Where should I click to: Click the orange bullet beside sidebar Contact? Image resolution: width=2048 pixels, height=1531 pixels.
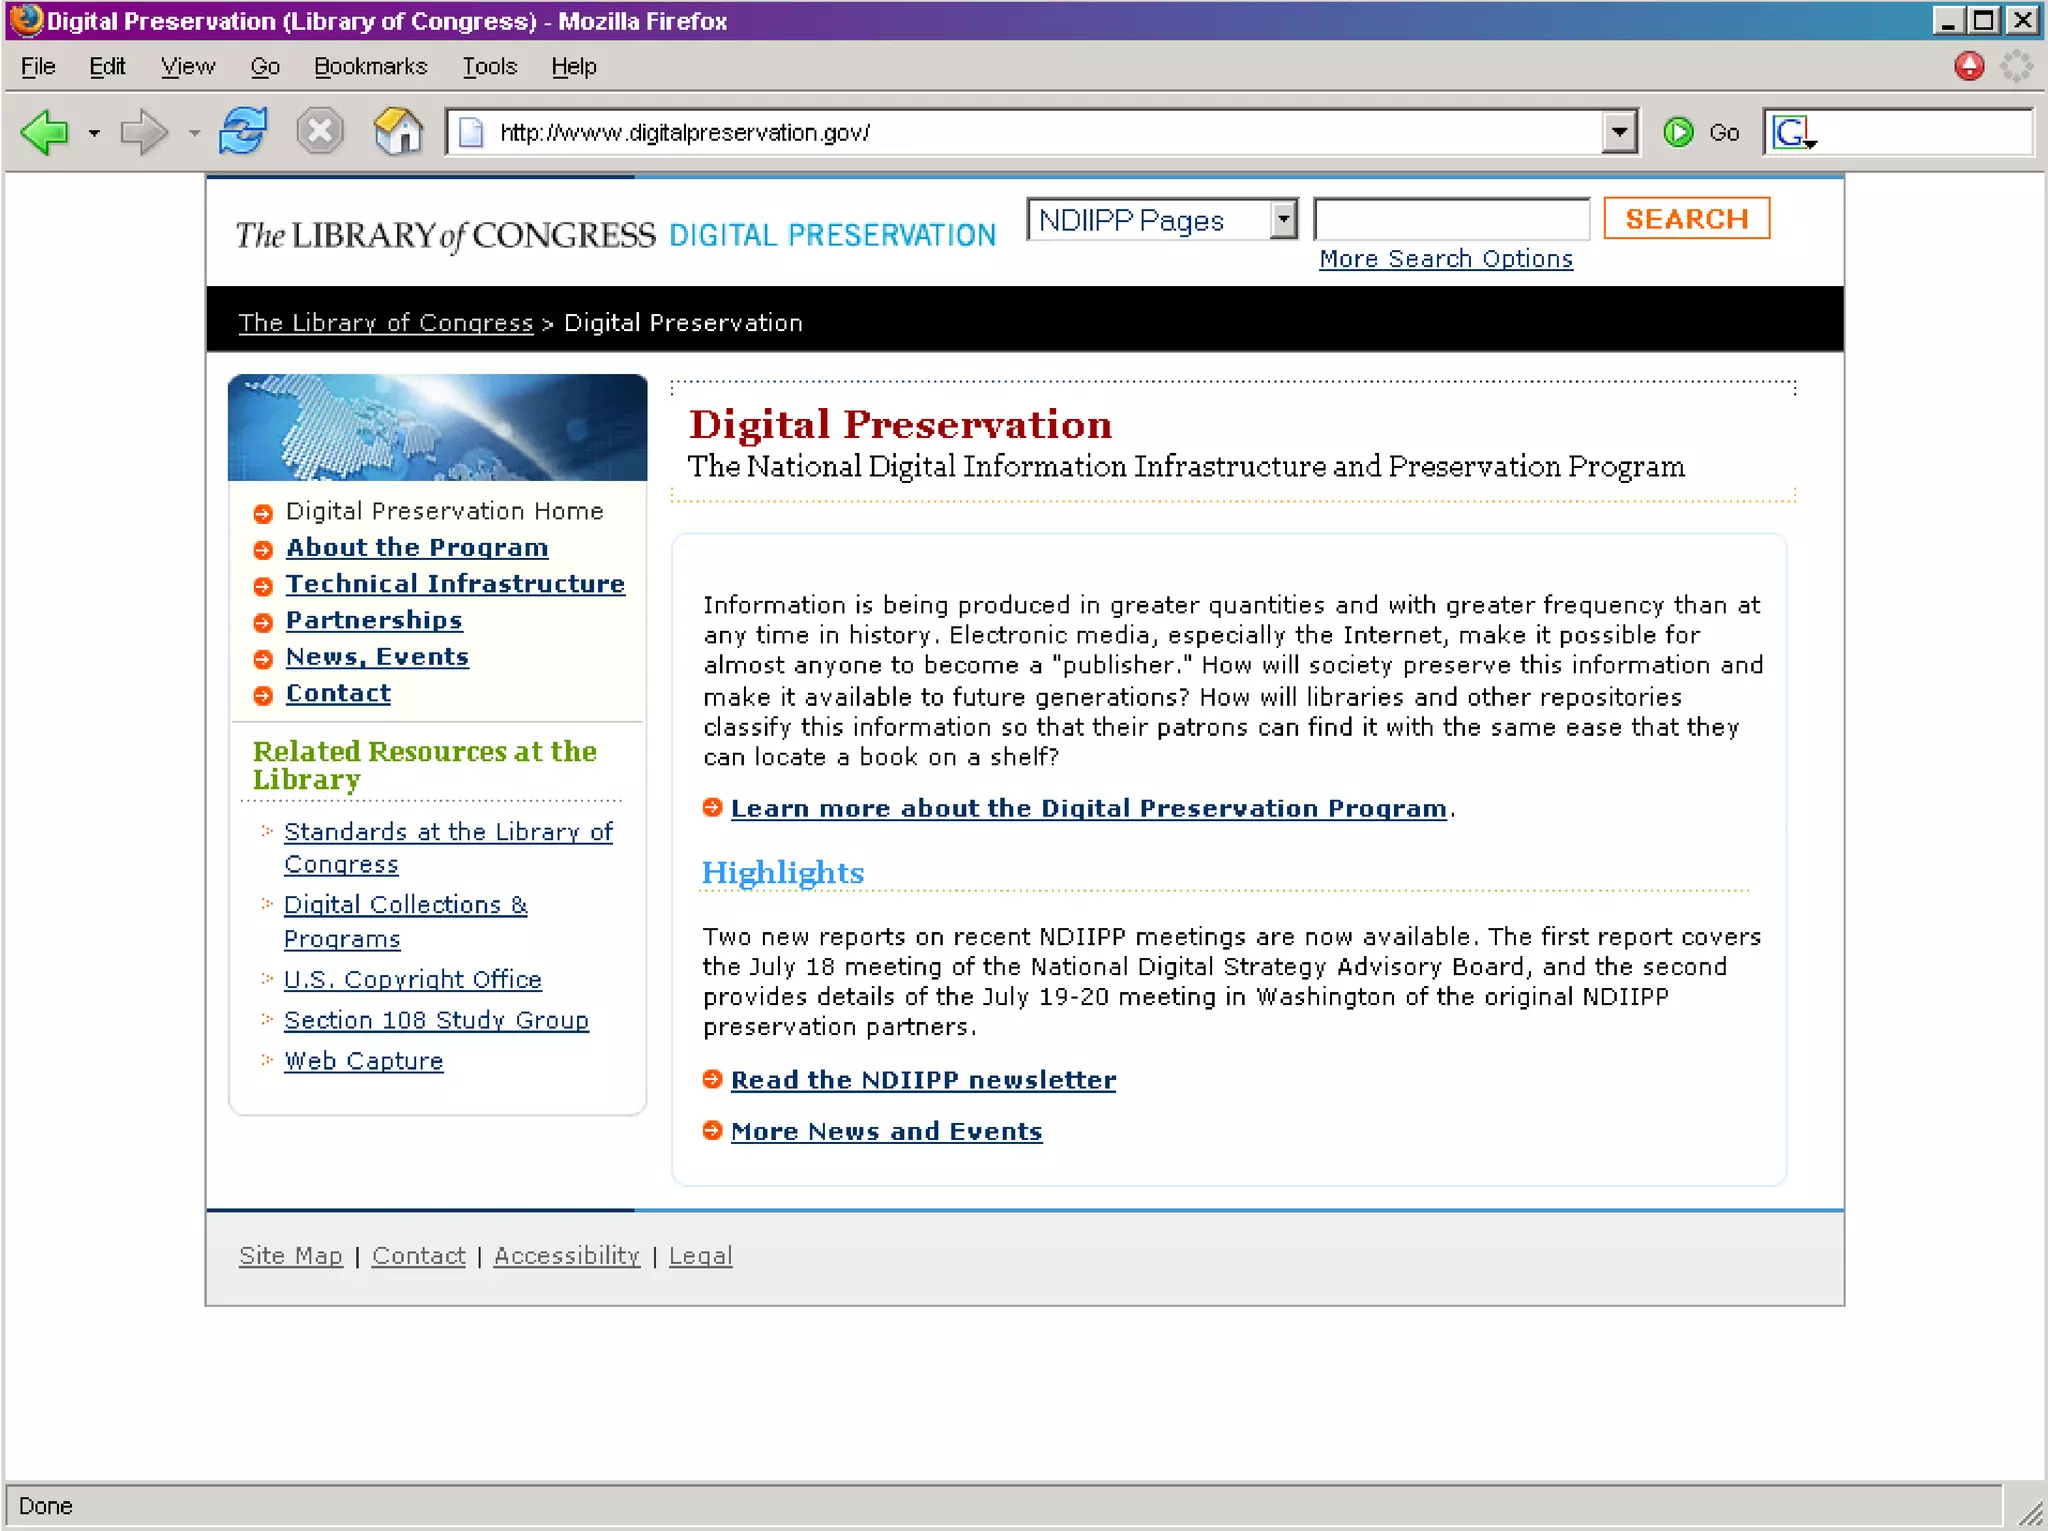(263, 696)
